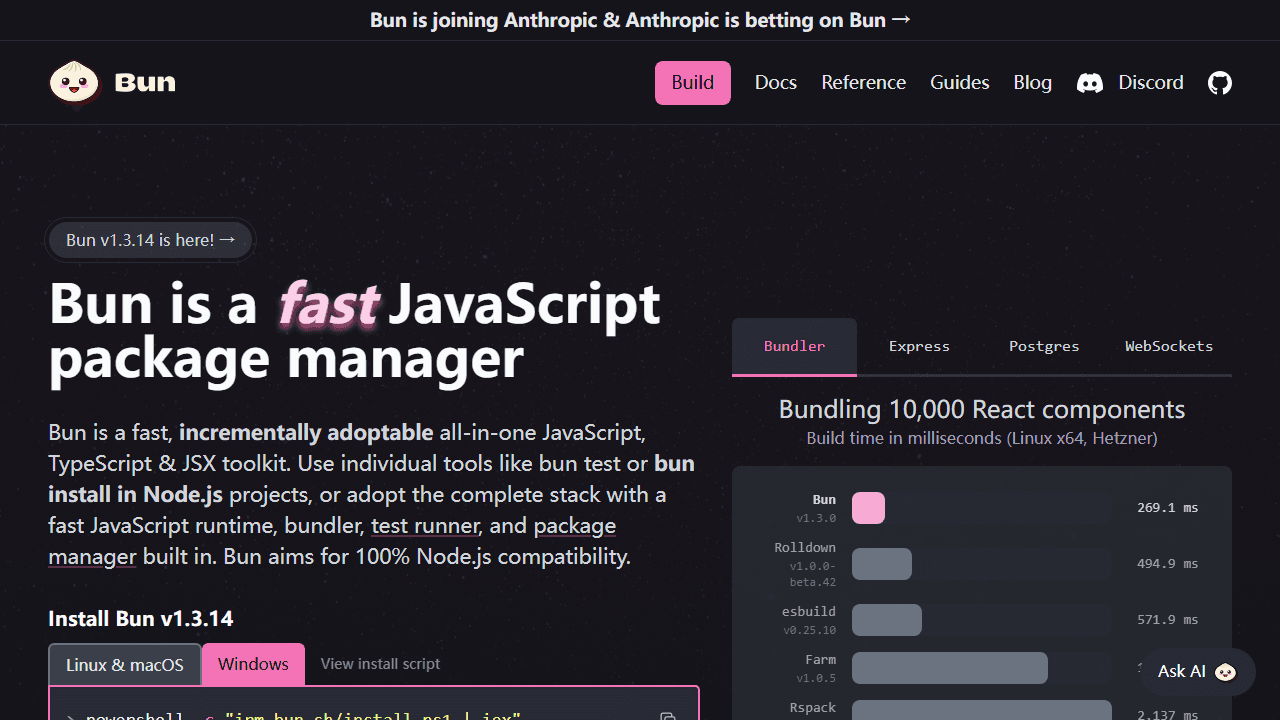Follow the "package manager" link

click(332, 541)
